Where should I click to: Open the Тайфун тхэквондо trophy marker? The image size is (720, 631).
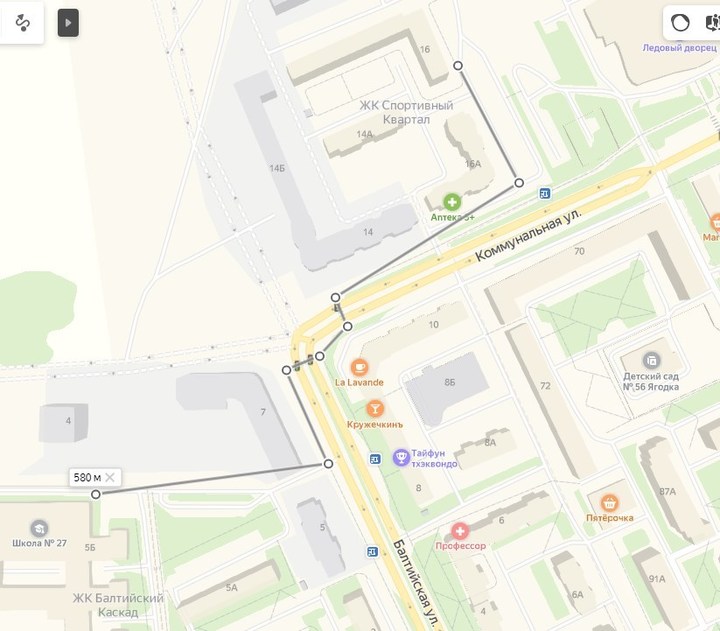point(401,457)
